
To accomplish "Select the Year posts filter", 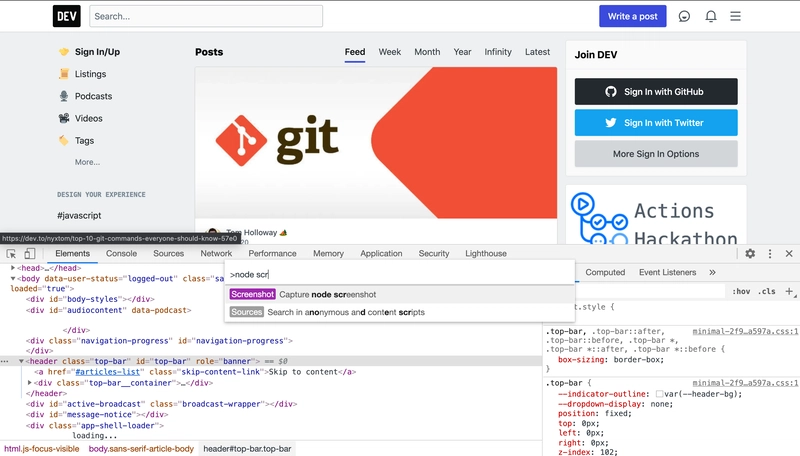I will click(x=462, y=52).
